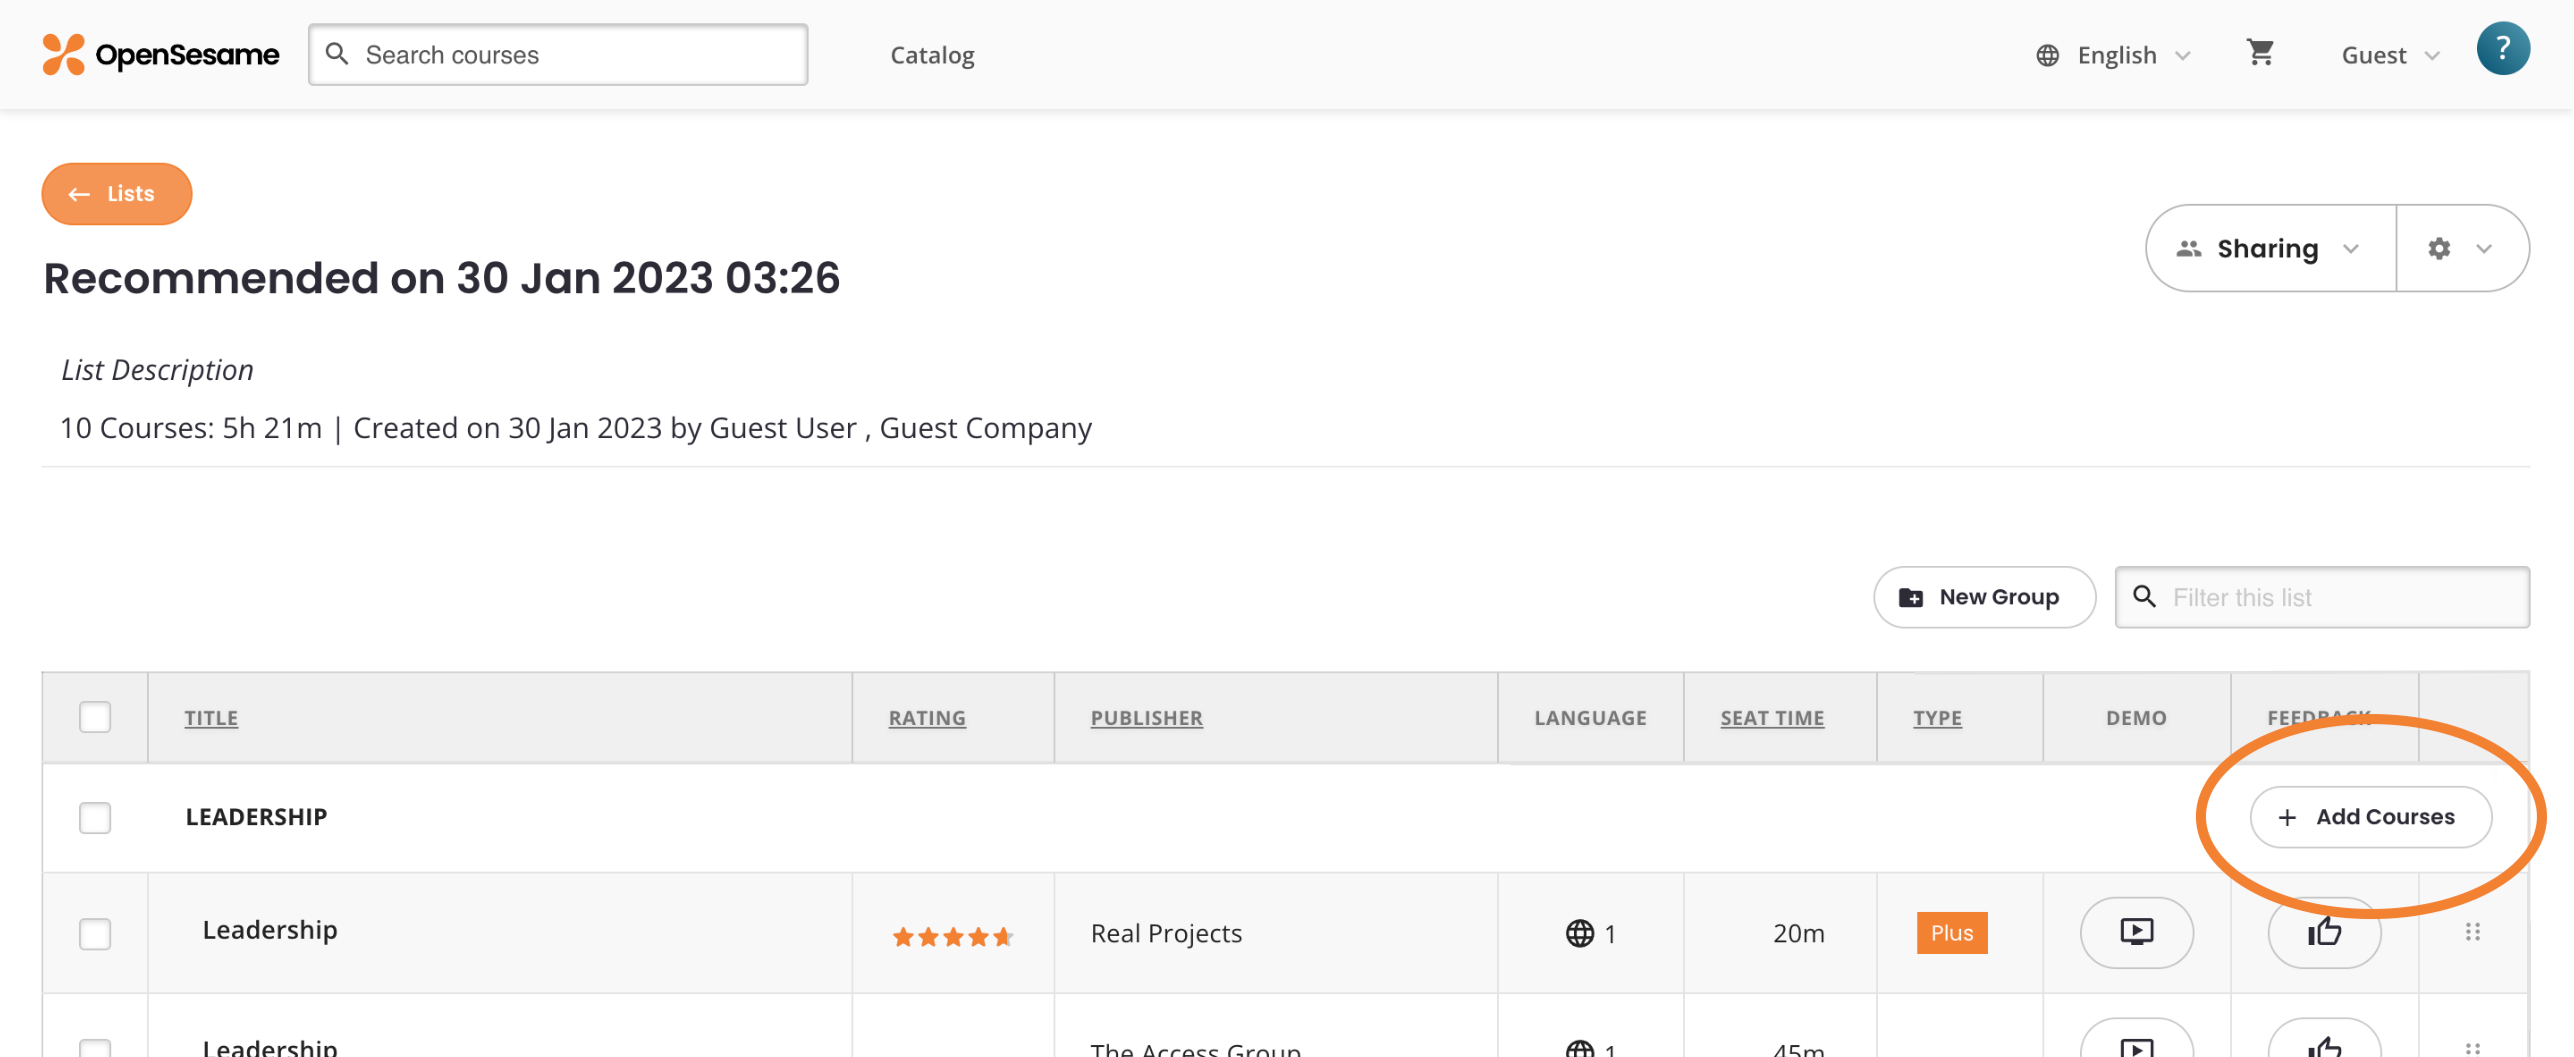This screenshot has height=1057, width=2574.
Task: Sort the list by the RATING column
Action: tap(927, 718)
